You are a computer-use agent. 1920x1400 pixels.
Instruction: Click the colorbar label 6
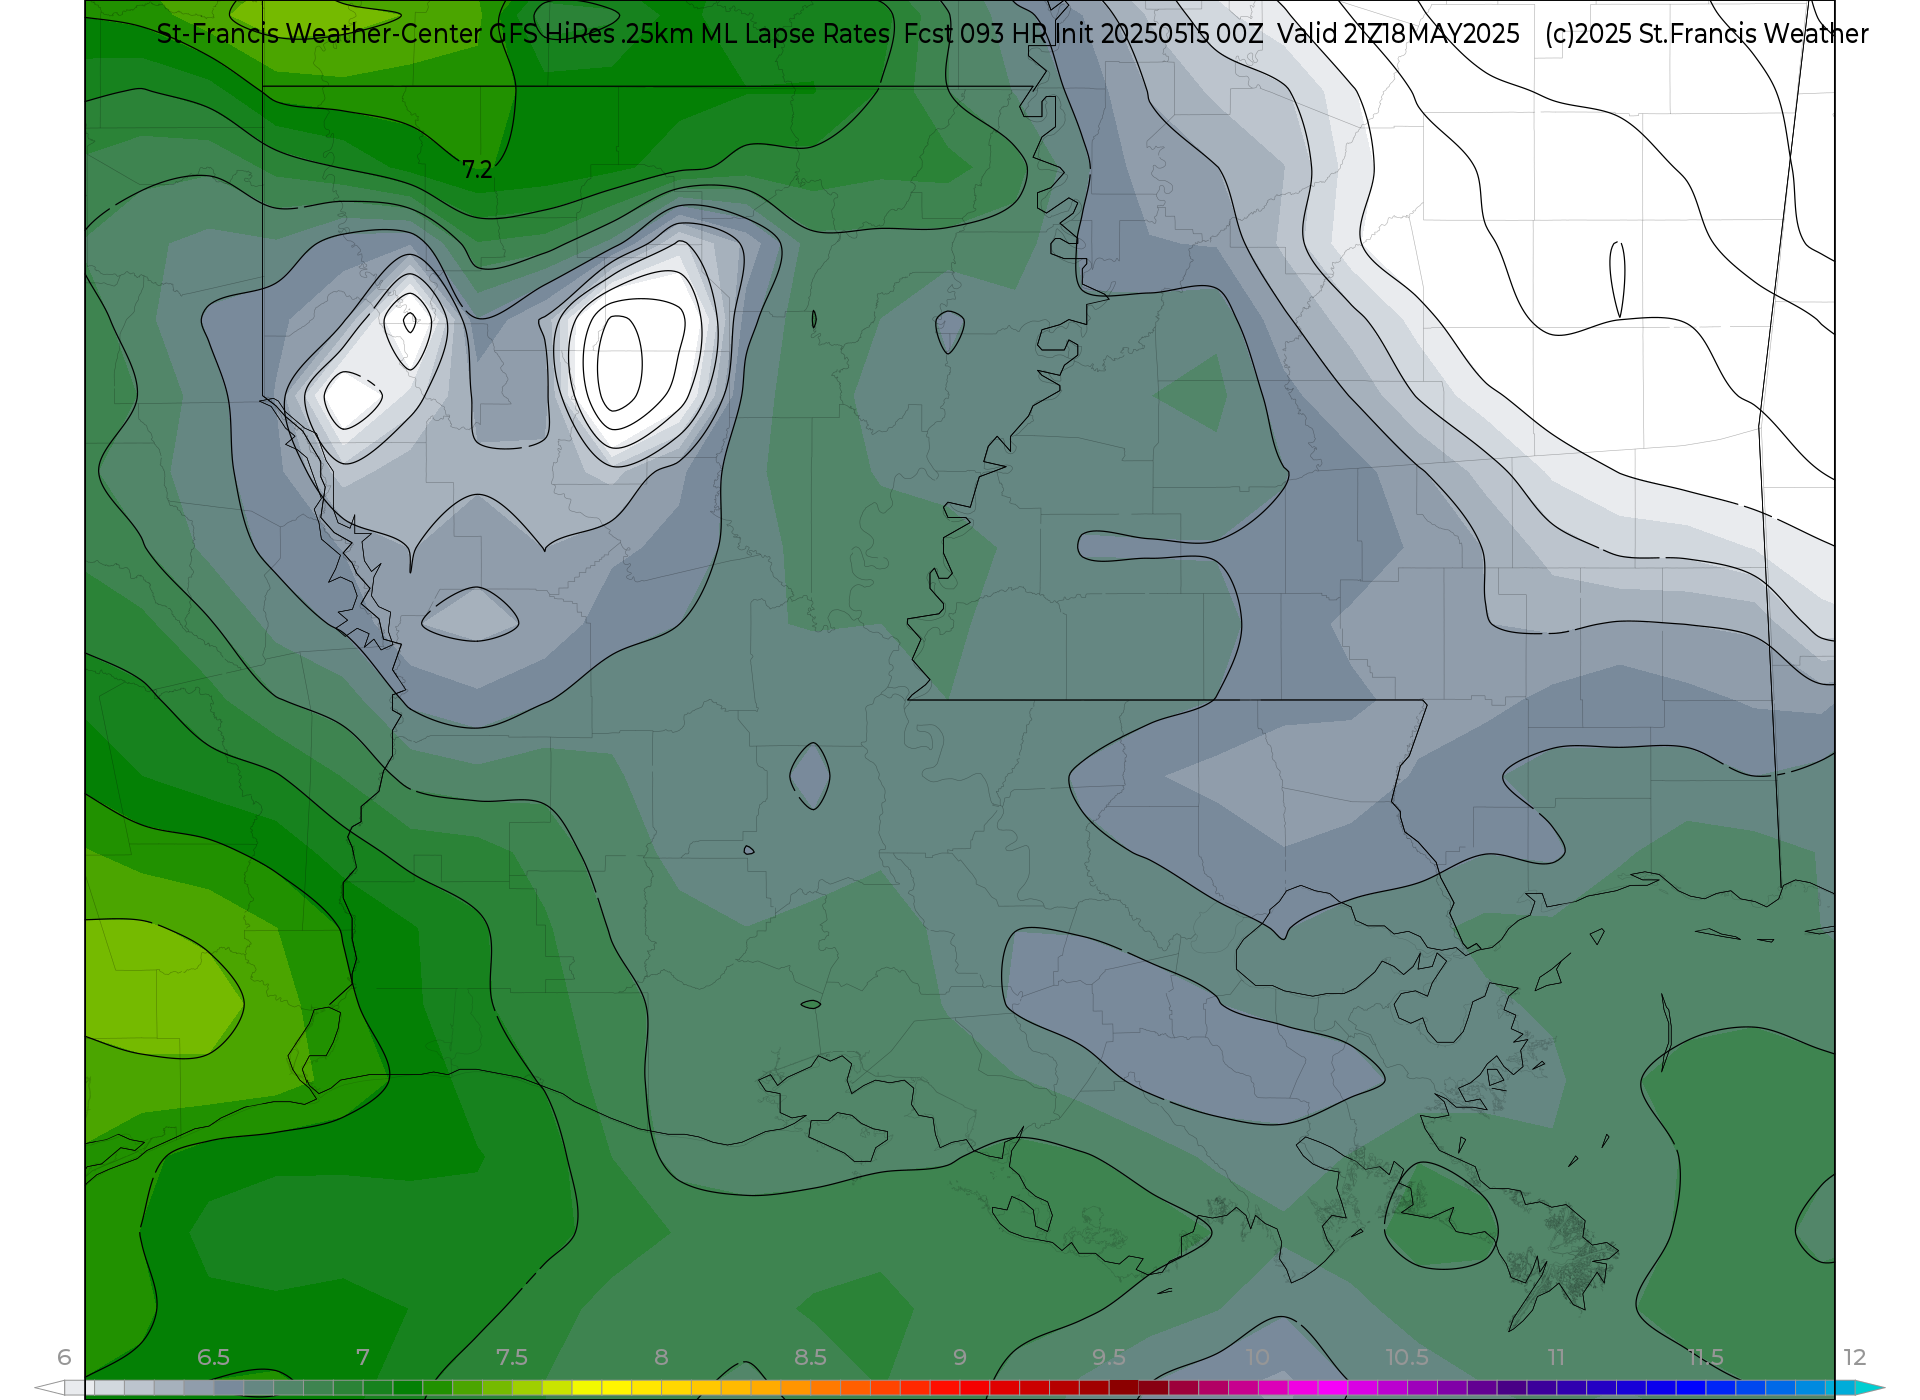click(x=64, y=1357)
